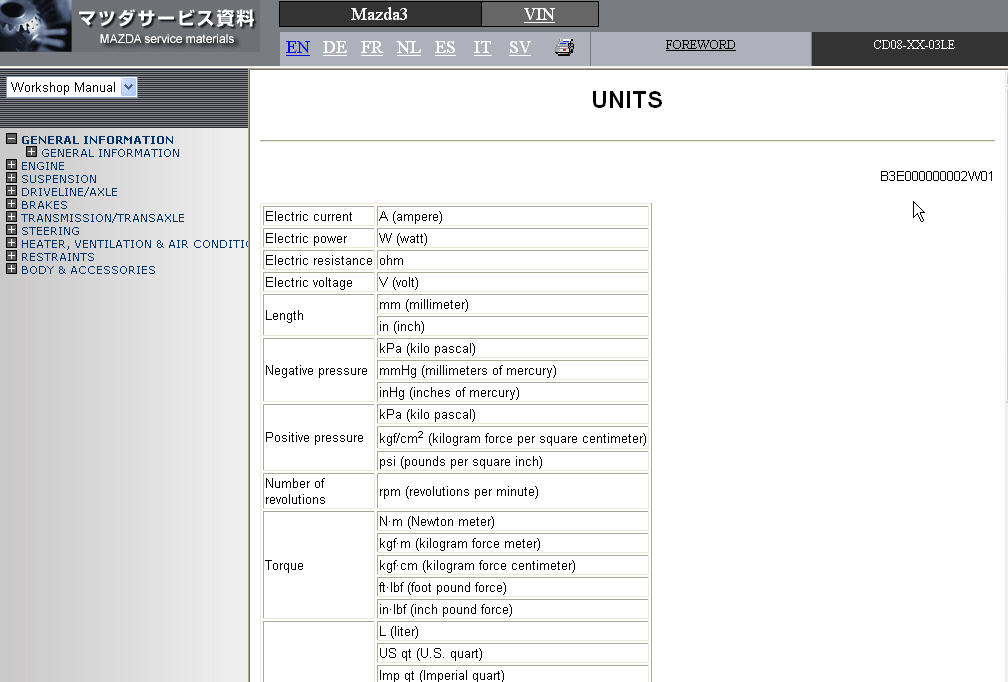Click the 'Negative pressure' table cell
1008x682 pixels.
[x=319, y=370]
